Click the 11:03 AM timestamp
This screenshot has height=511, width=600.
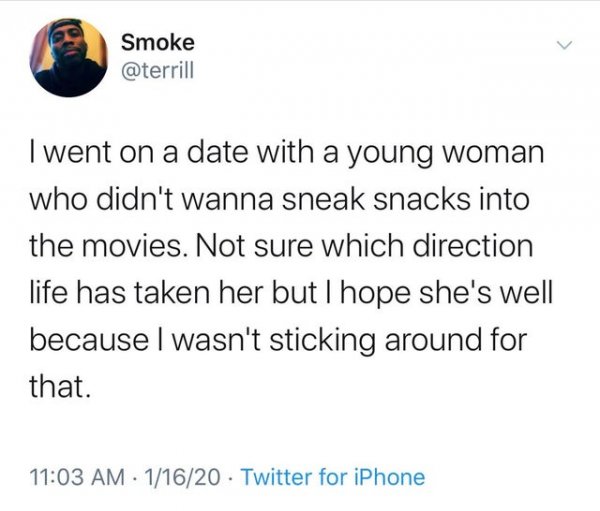pos(76,477)
